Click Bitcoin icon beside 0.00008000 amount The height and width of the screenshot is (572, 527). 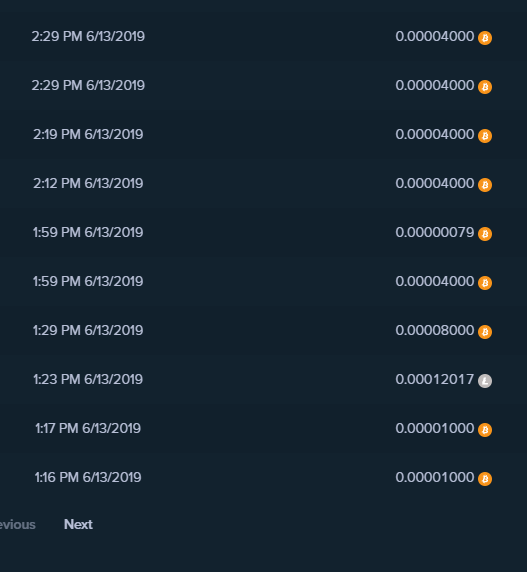pyautogui.click(x=485, y=332)
